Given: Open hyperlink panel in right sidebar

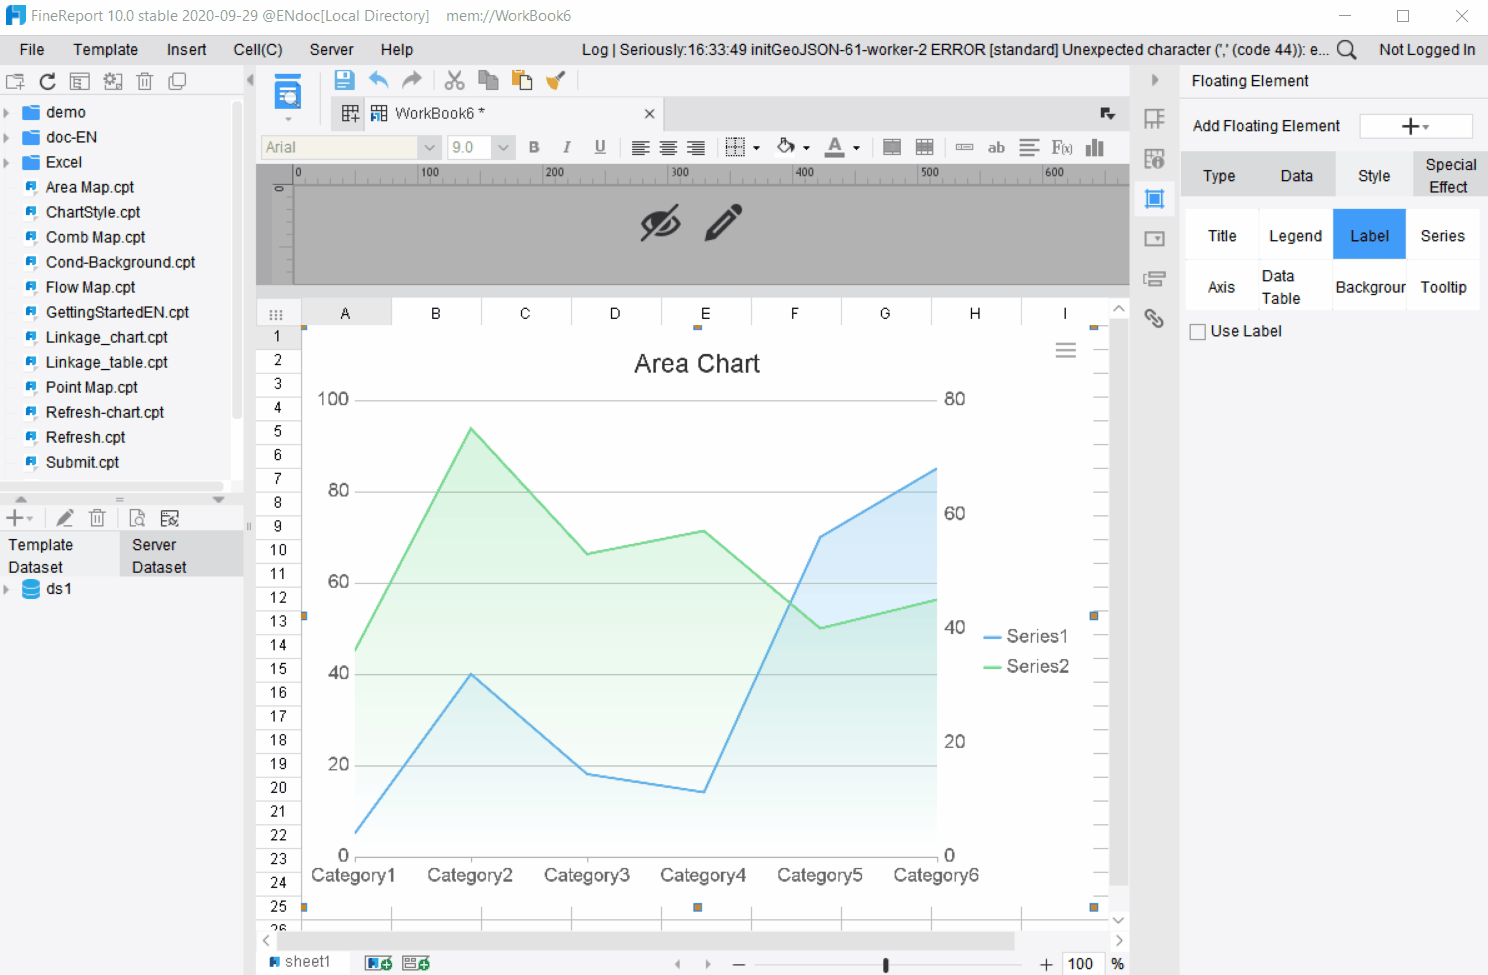Looking at the screenshot, I should [x=1154, y=318].
